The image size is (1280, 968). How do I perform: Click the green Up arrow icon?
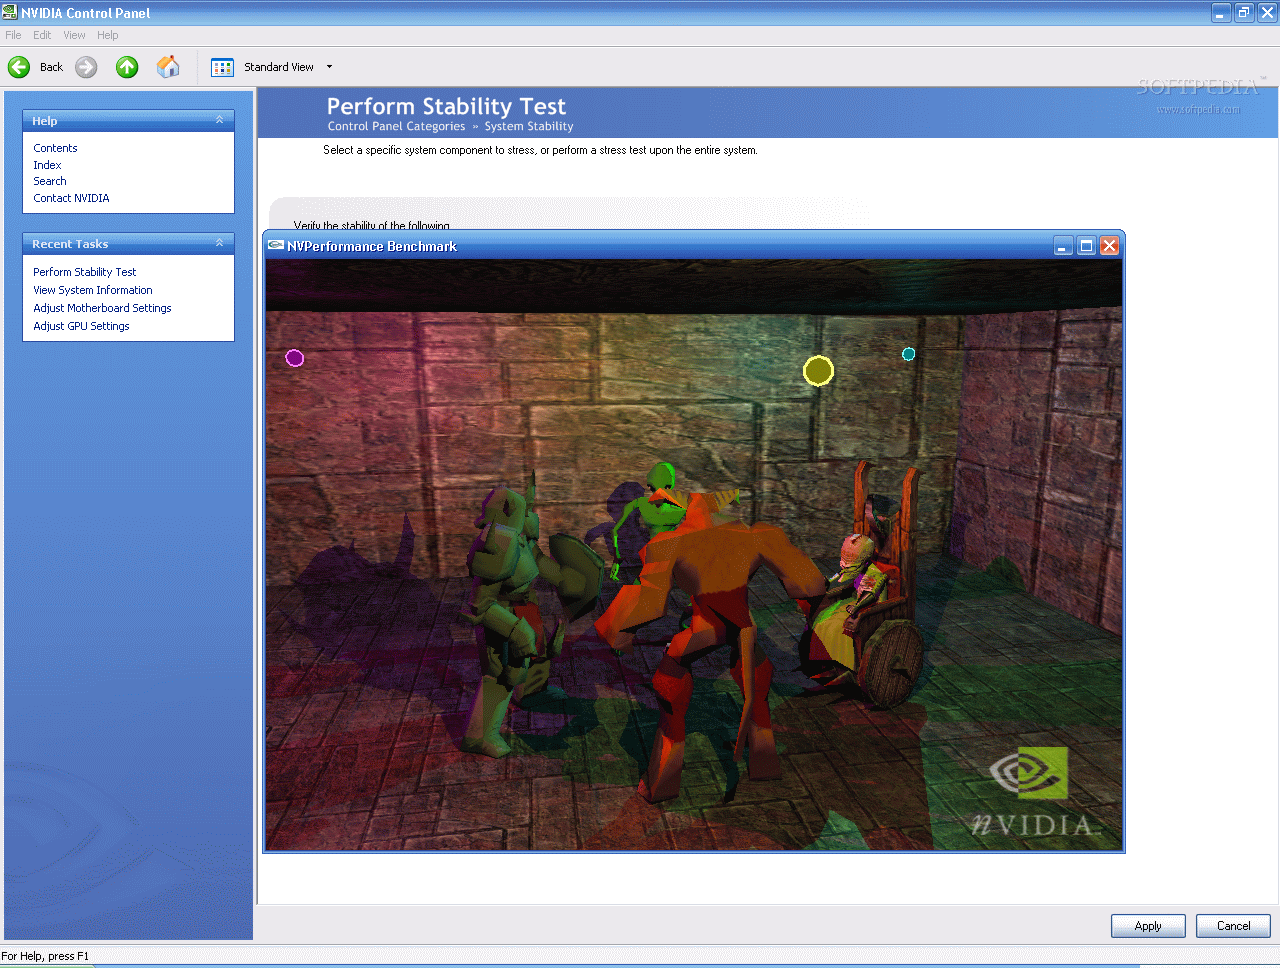click(127, 67)
